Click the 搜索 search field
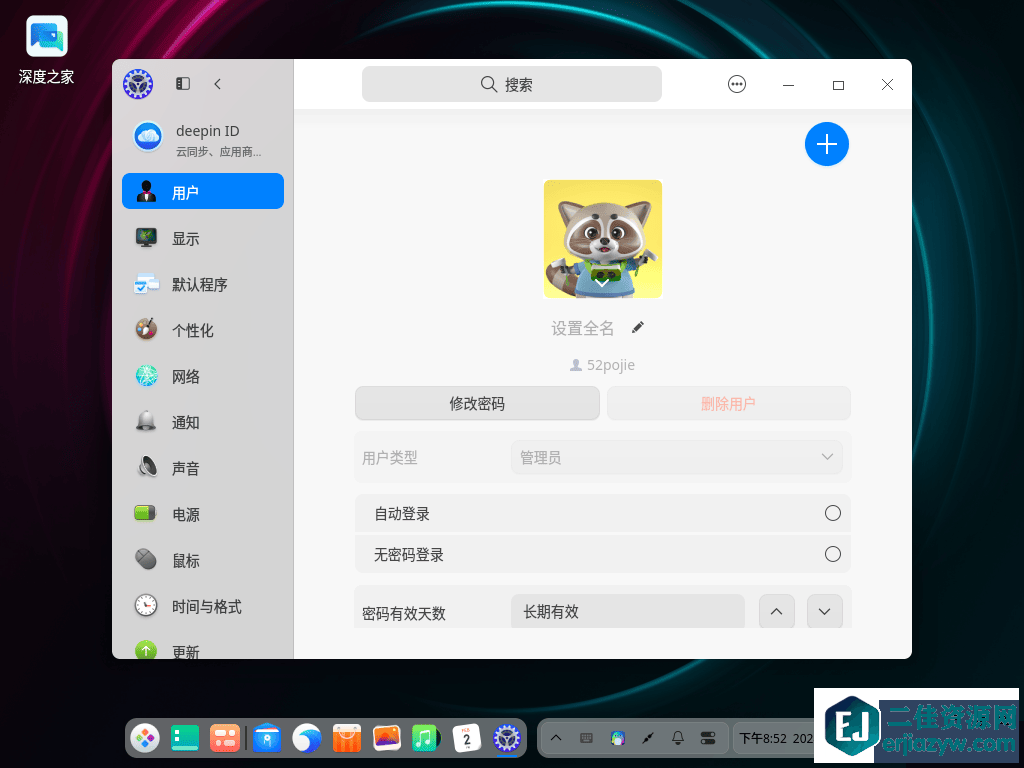The width and height of the screenshot is (1024, 768). tap(511, 85)
